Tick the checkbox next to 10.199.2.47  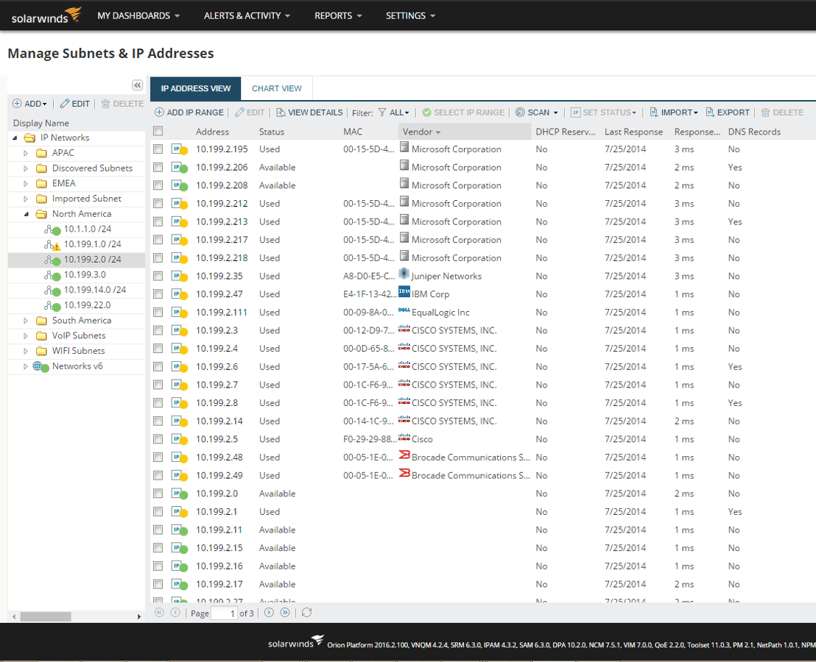158,294
